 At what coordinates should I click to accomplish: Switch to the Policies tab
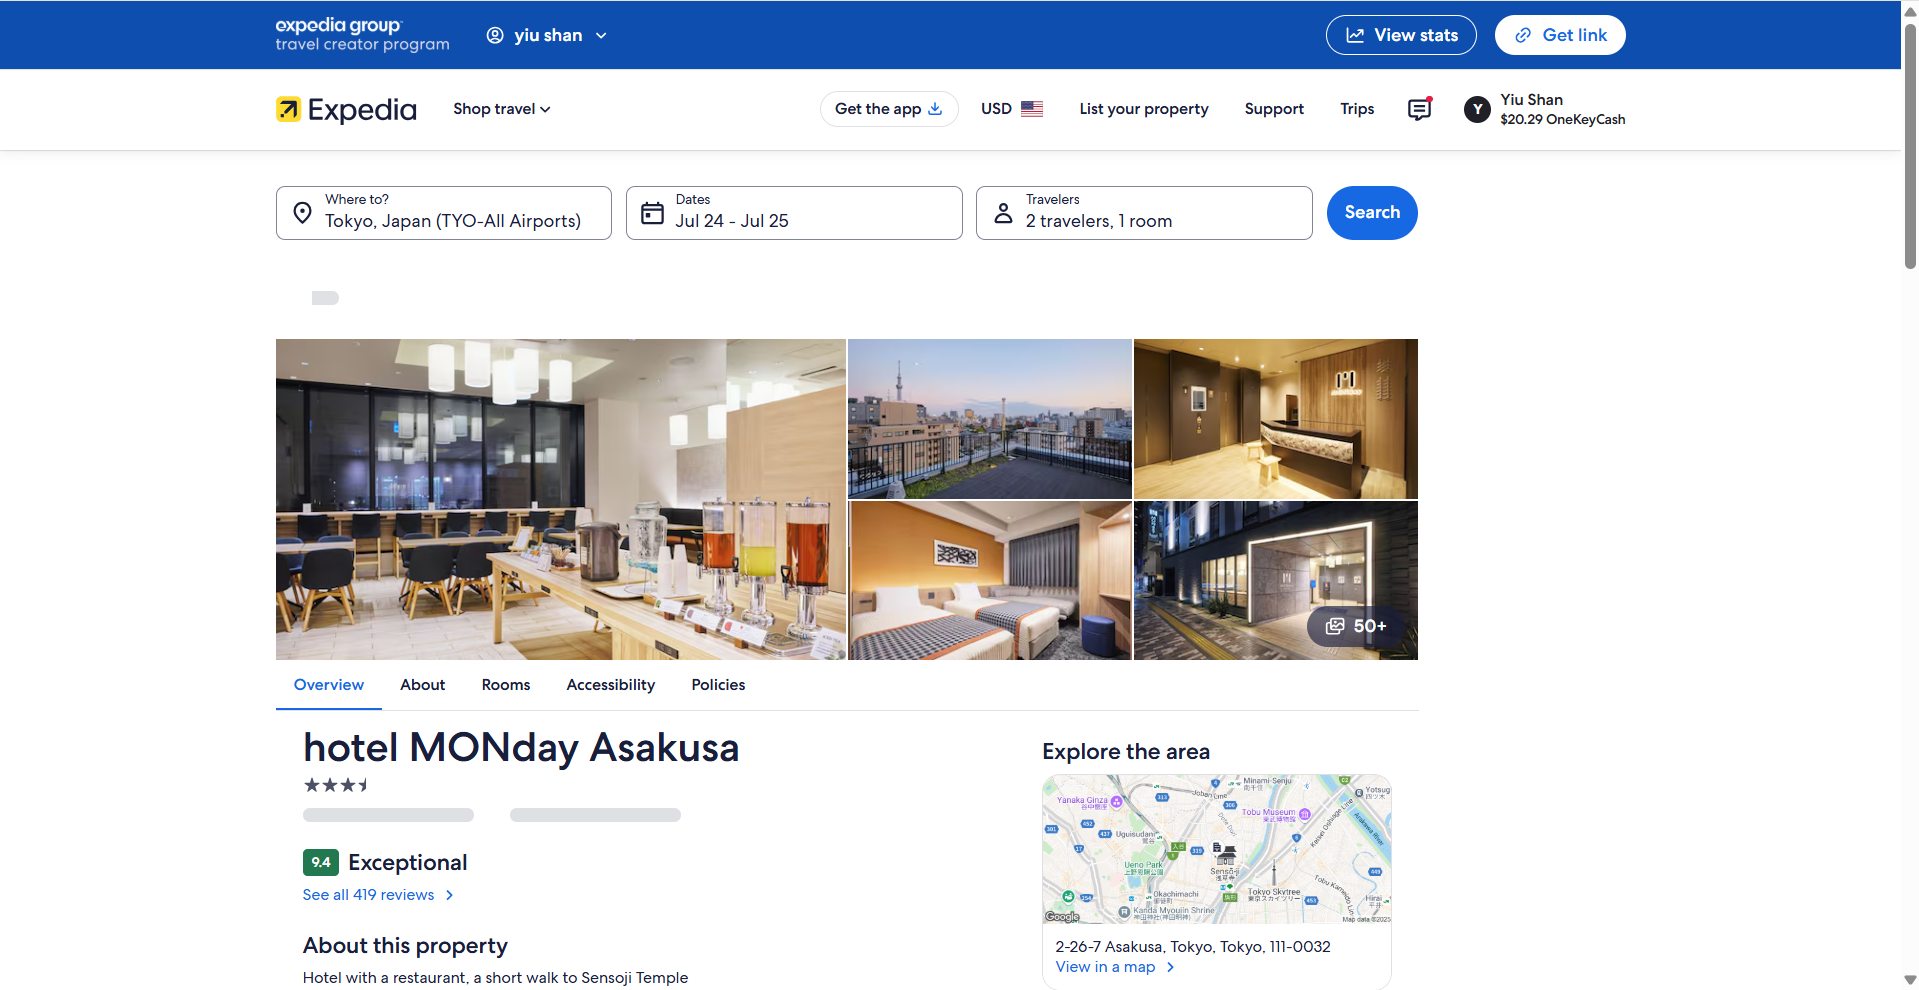718,685
